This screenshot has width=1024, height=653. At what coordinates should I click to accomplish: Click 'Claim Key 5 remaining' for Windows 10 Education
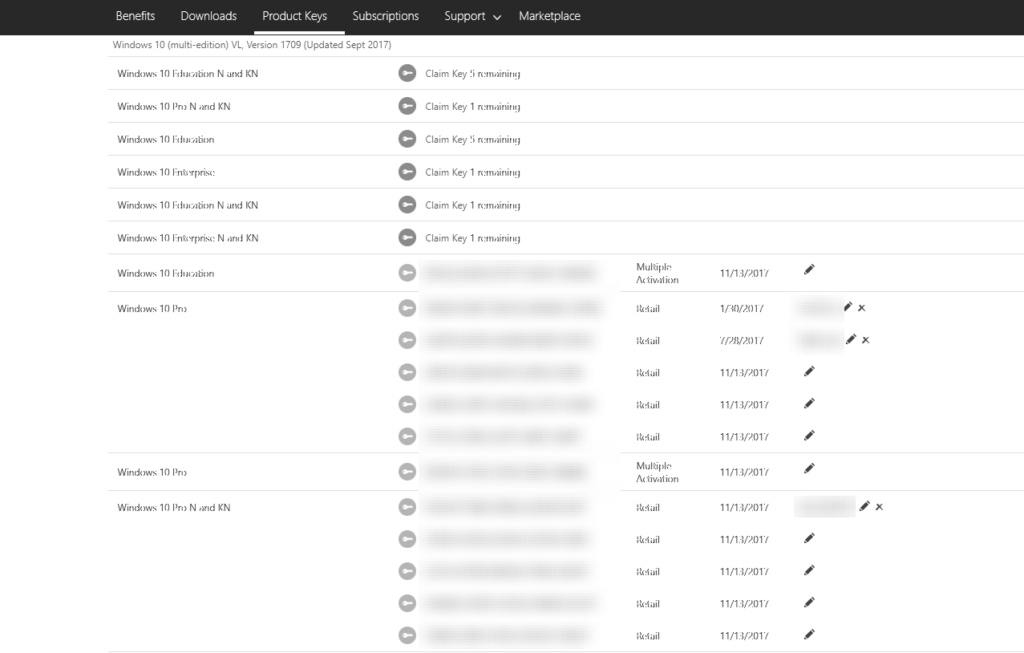[472, 139]
